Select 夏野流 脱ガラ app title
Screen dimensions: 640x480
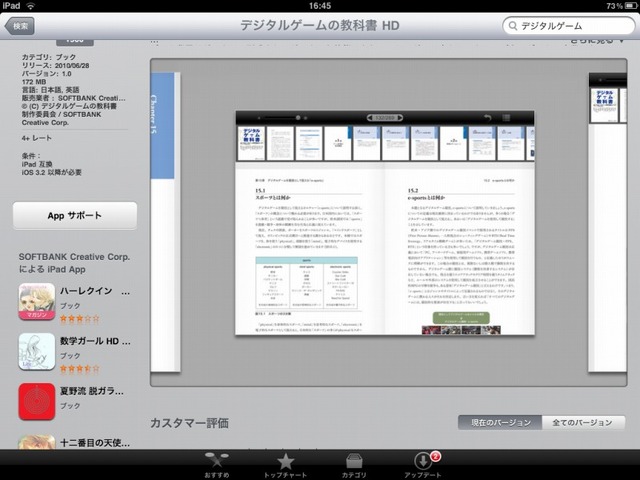pos(92,391)
